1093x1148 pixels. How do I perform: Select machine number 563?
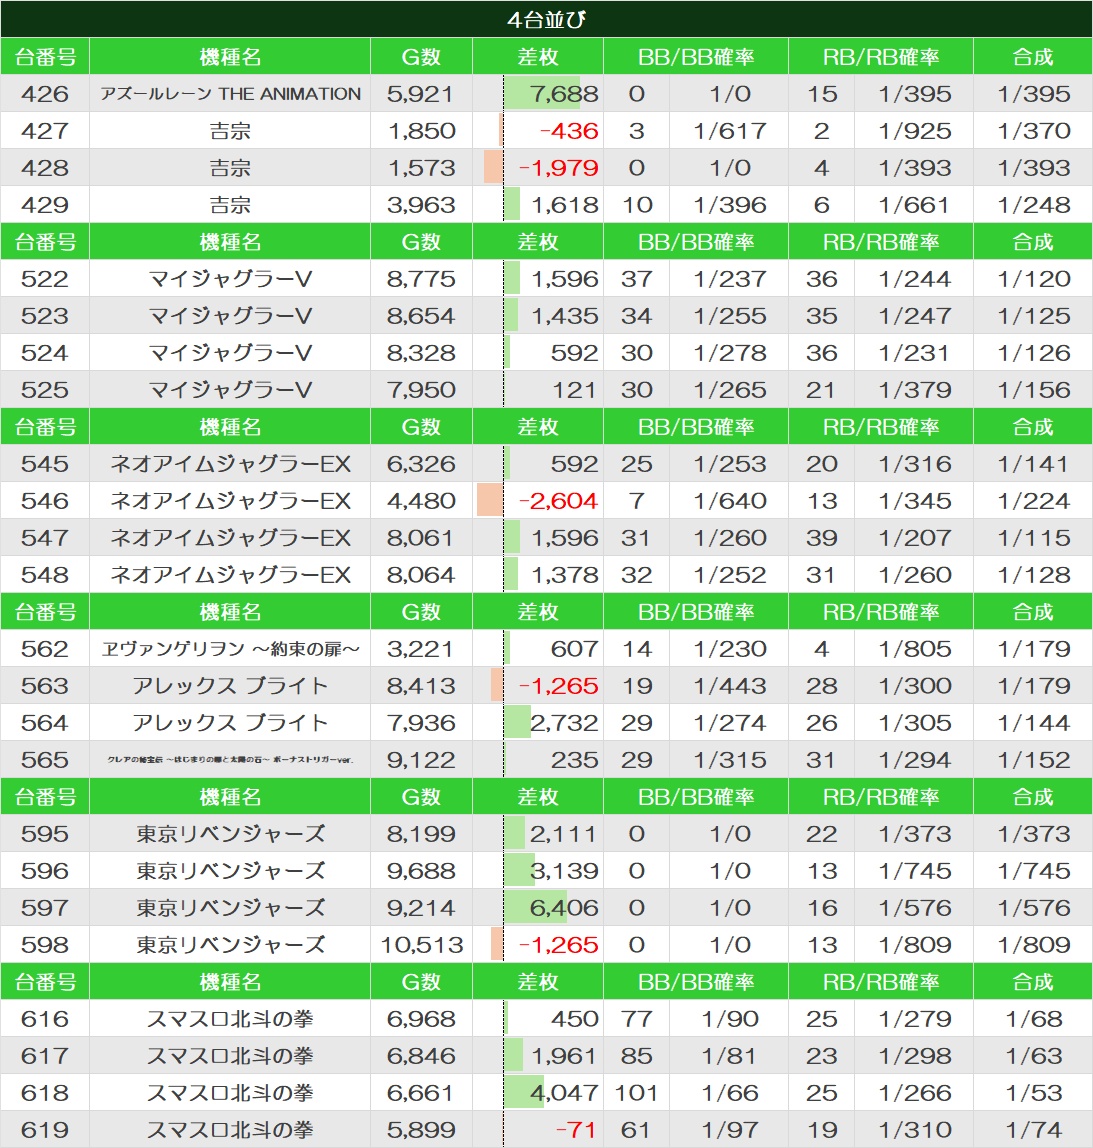pos(45,686)
